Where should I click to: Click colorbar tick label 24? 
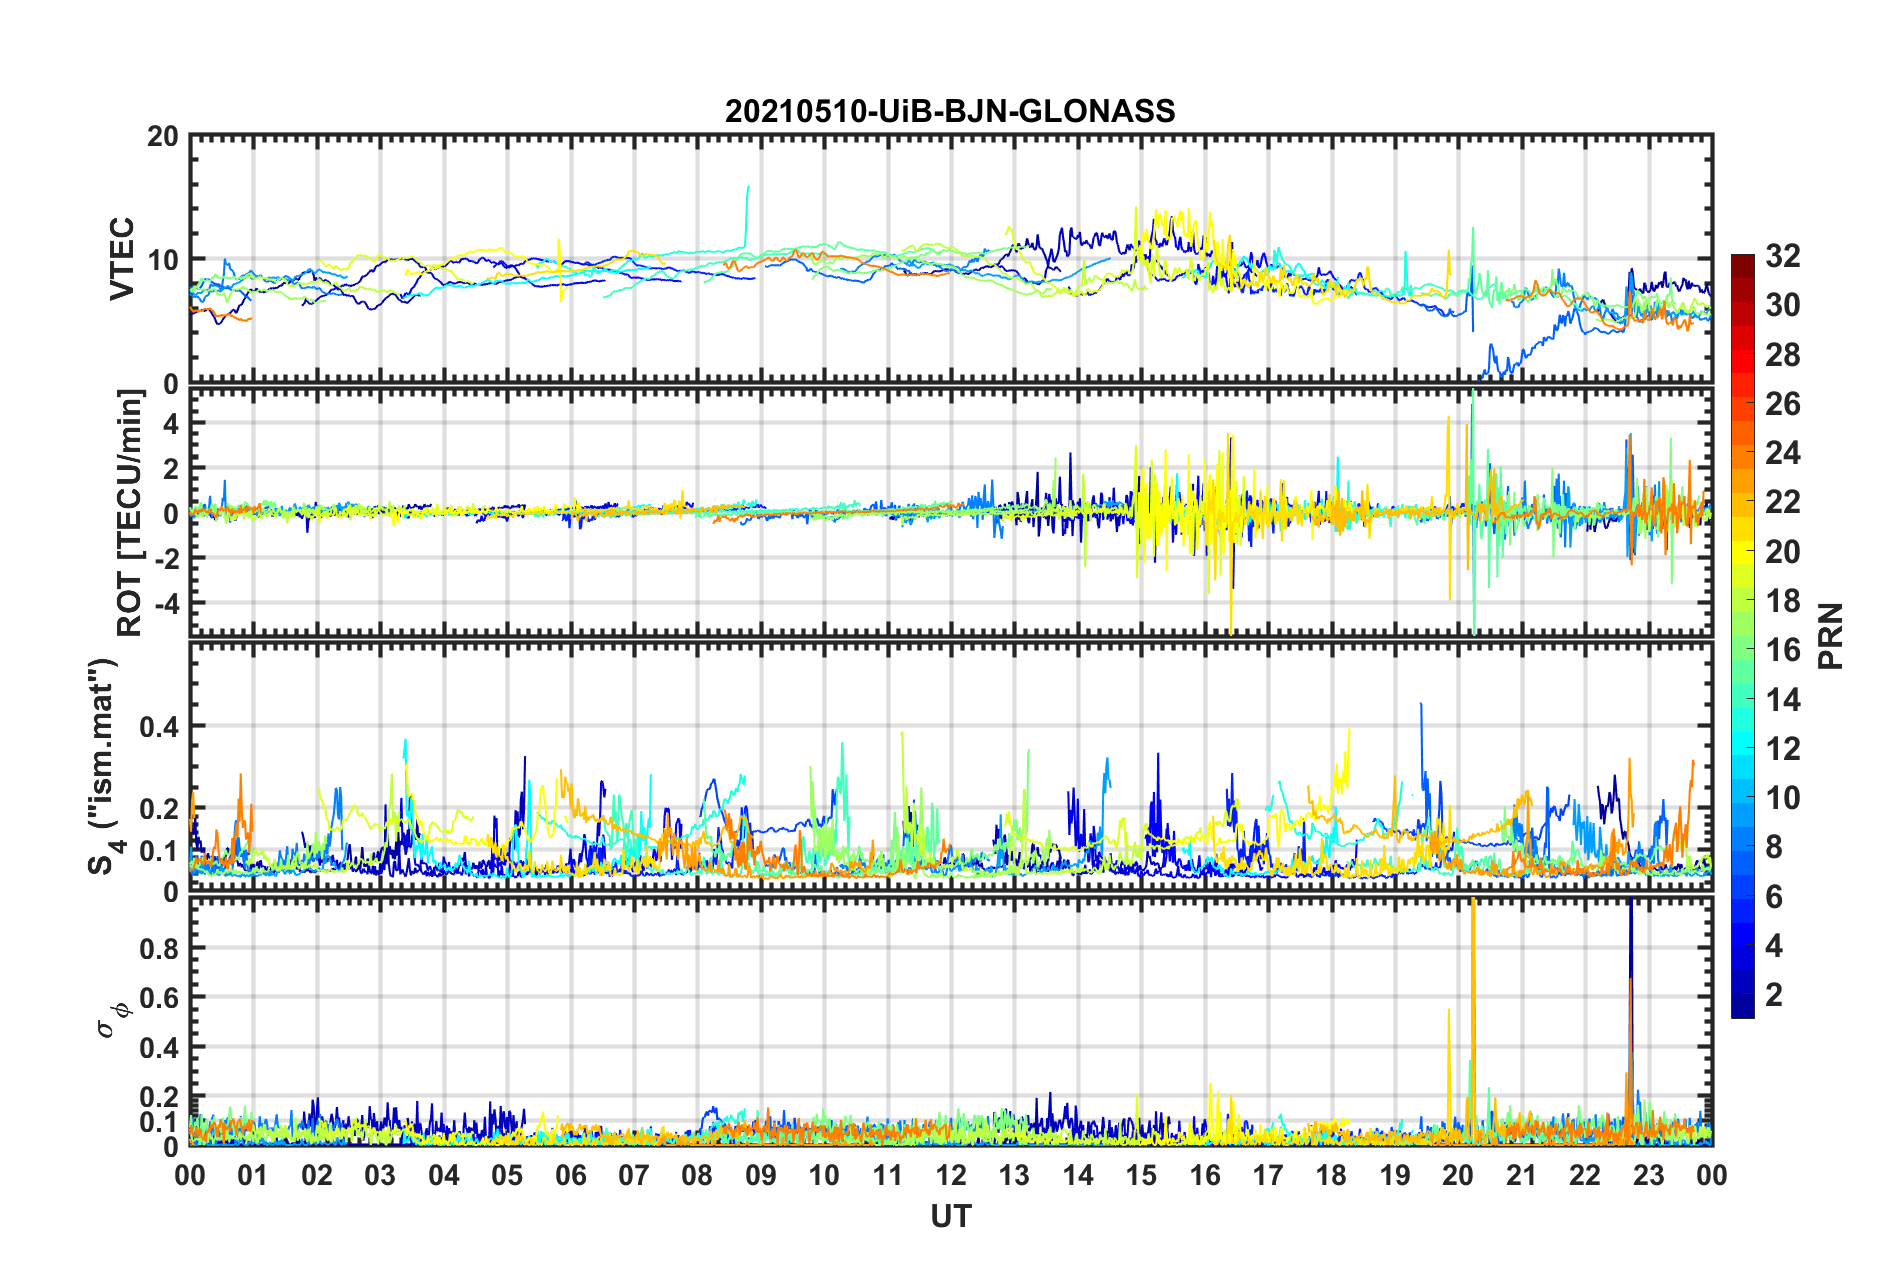point(1782,453)
